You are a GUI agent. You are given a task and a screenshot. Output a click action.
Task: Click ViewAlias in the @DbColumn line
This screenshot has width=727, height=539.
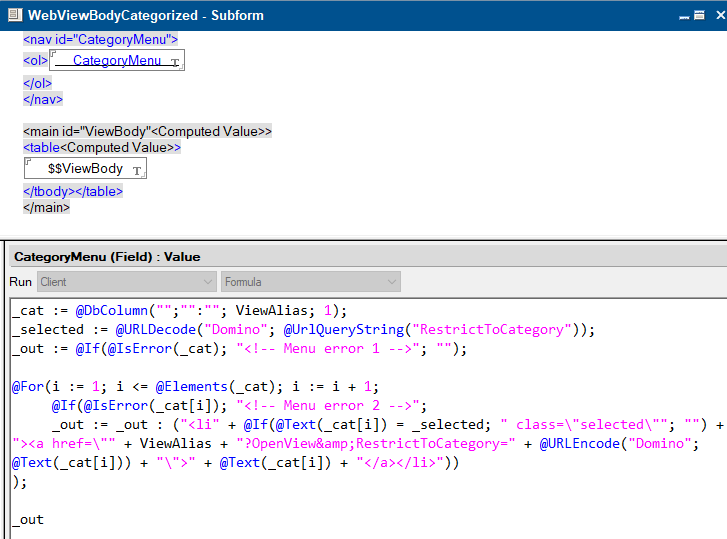click(x=271, y=311)
